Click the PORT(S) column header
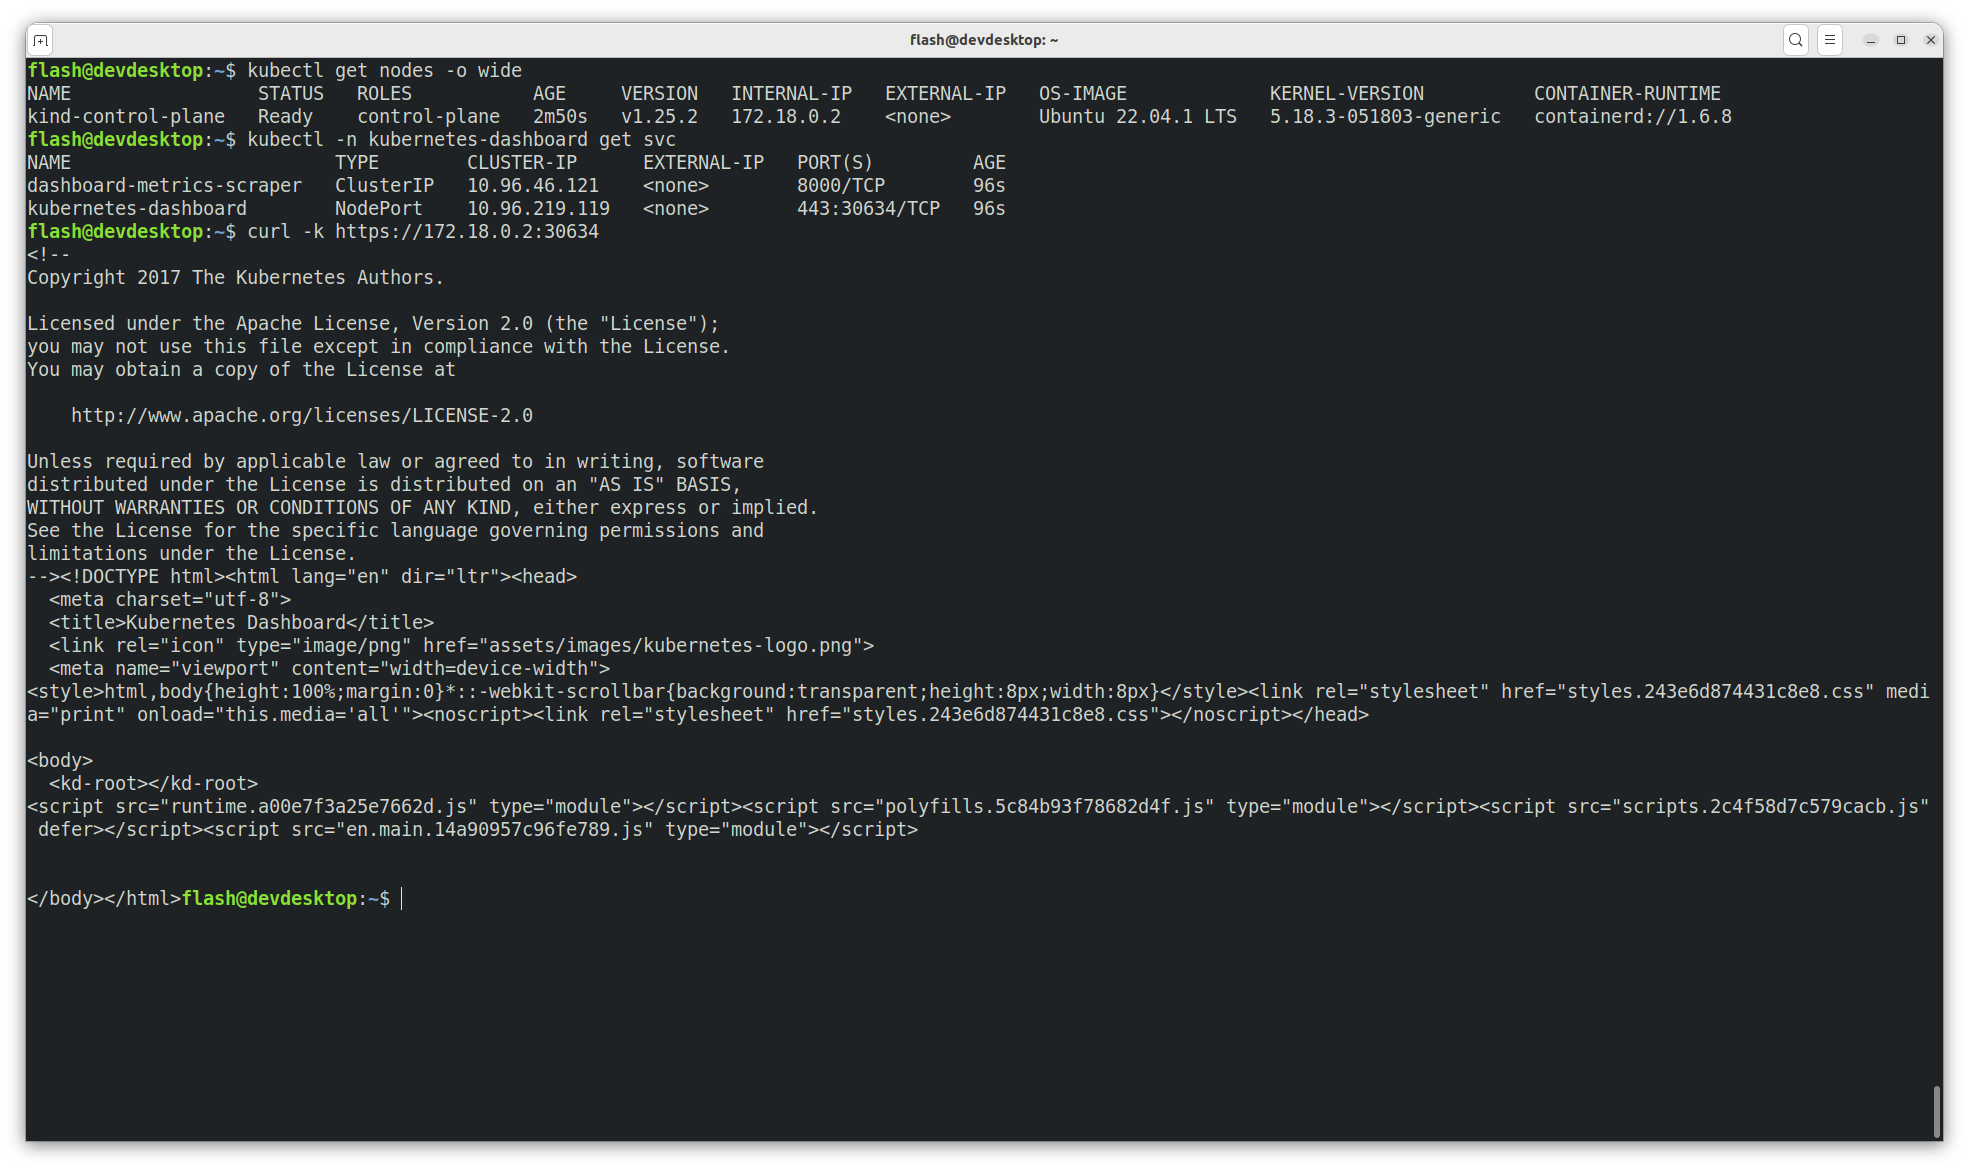The height and width of the screenshot is (1170, 1969). [835, 162]
